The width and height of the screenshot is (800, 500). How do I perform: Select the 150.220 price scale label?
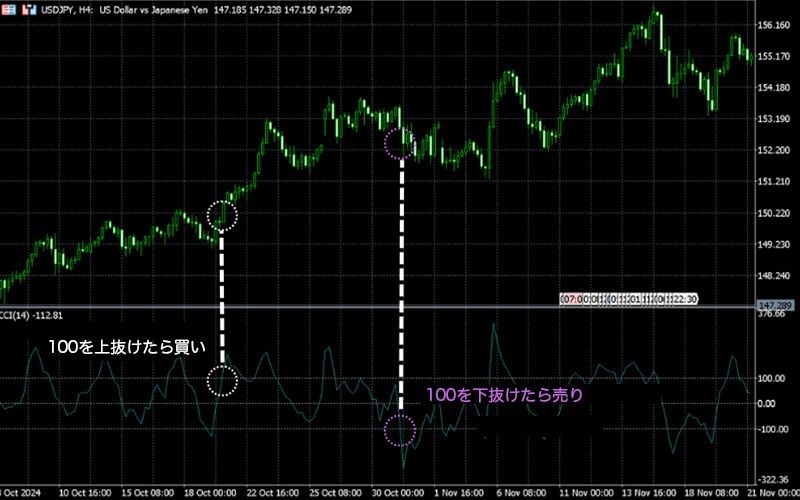pos(774,213)
